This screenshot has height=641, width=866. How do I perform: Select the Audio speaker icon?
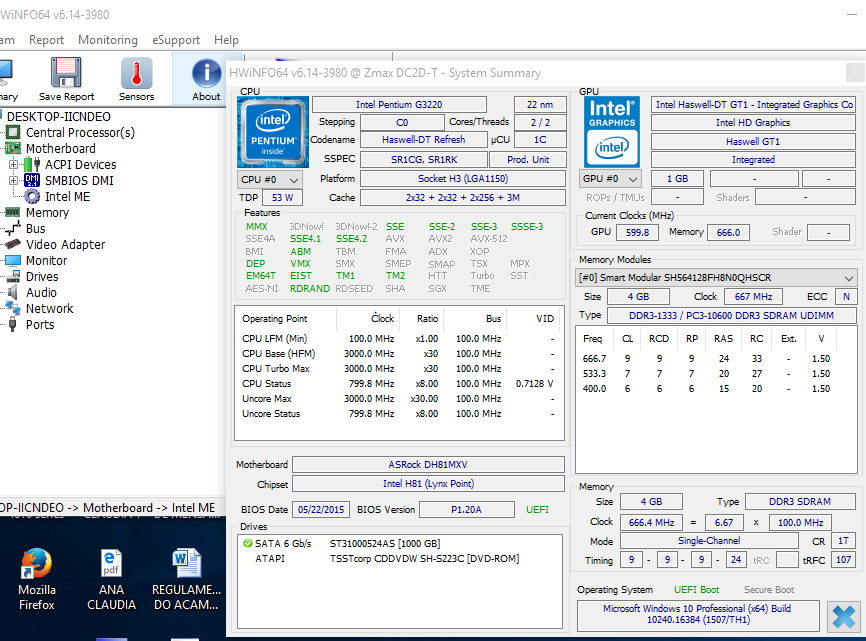click(13, 293)
